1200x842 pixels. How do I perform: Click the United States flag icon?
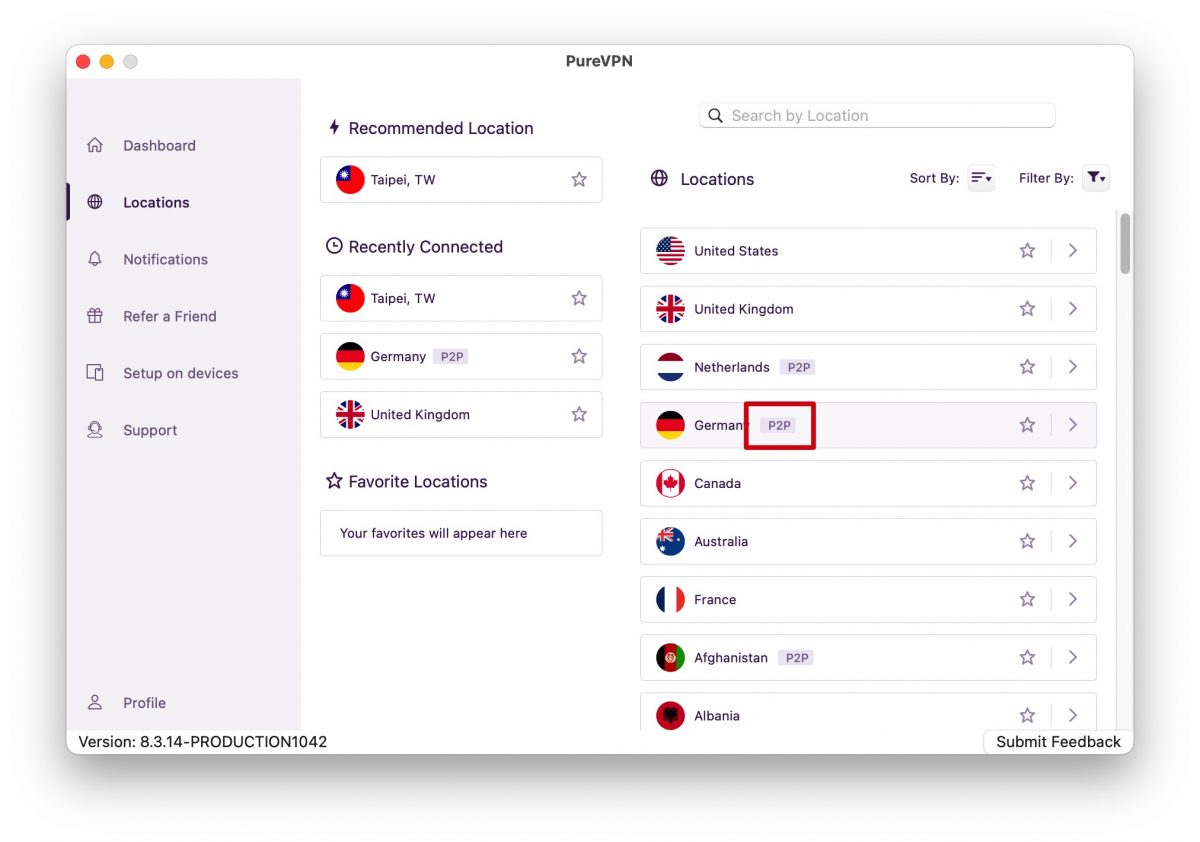tap(670, 251)
